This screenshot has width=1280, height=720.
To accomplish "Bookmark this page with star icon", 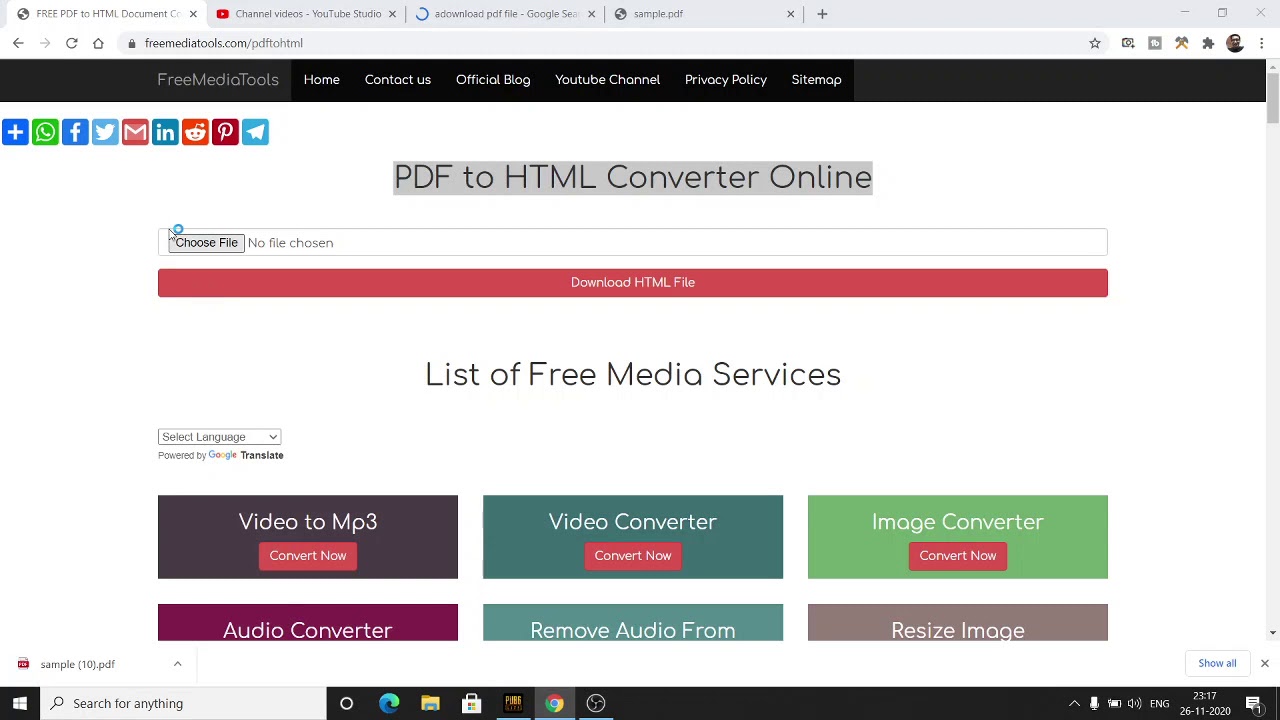I will click(1095, 43).
